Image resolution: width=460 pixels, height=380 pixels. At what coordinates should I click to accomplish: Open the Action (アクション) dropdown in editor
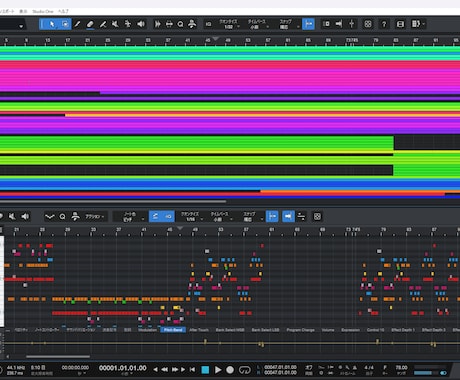(95, 217)
